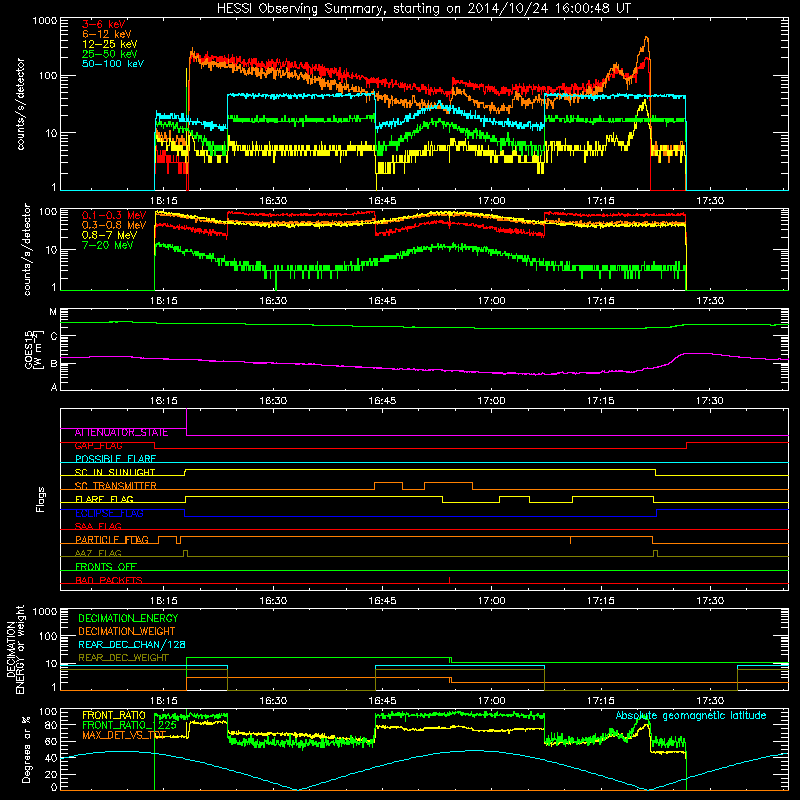Select the POSSIBLE_FLARE flag label
Viewport: 800px width, 800px height.
click(x=115, y=459)
